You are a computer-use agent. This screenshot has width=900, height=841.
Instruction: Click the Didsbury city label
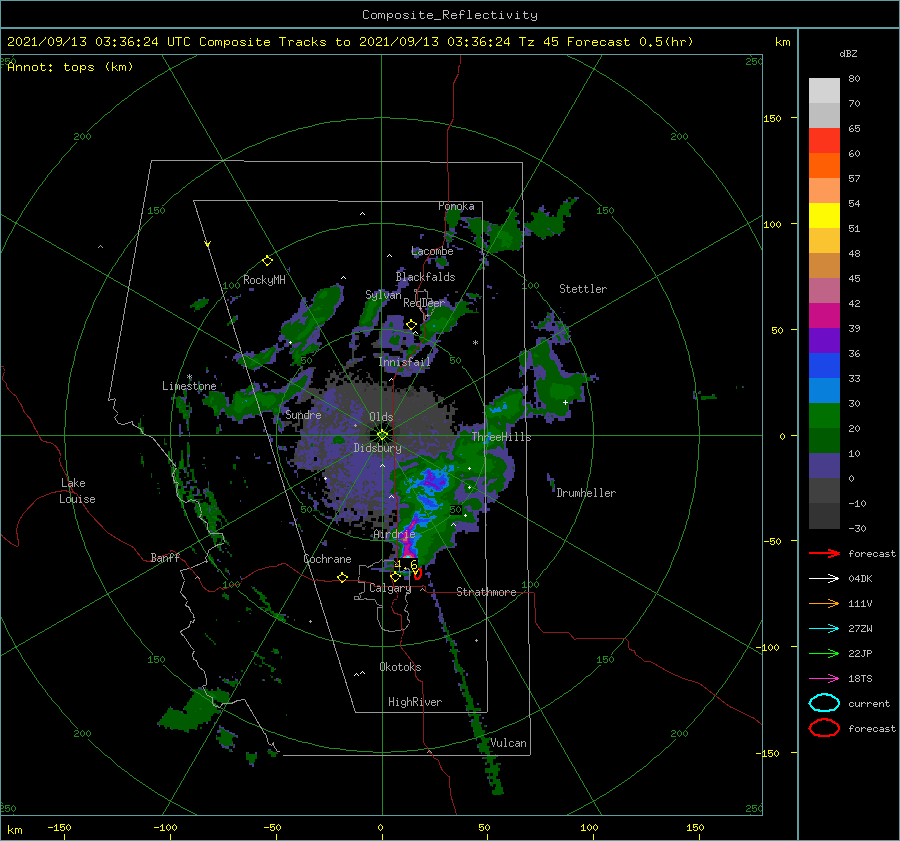pyautogui.click(x=378, y=448)
